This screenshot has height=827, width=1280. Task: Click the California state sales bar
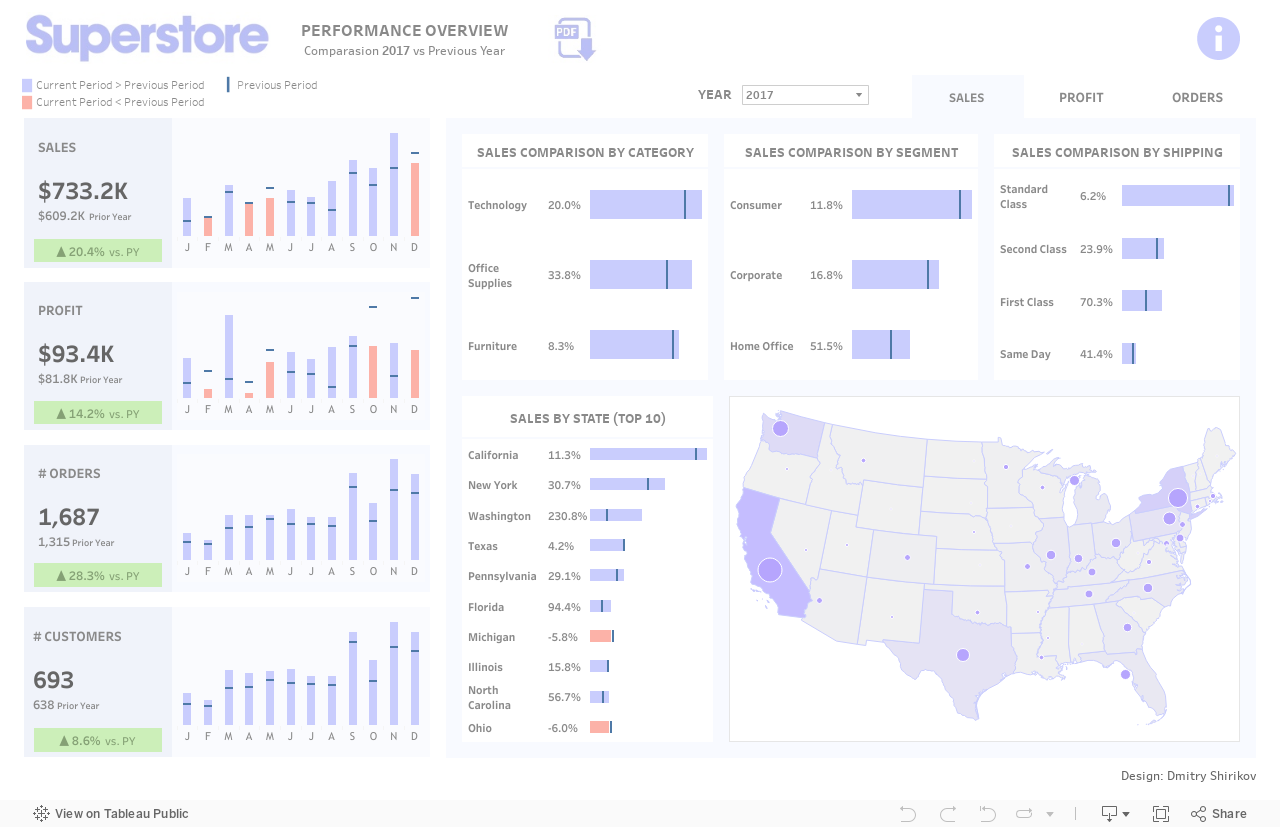click(x=648, y=454)
